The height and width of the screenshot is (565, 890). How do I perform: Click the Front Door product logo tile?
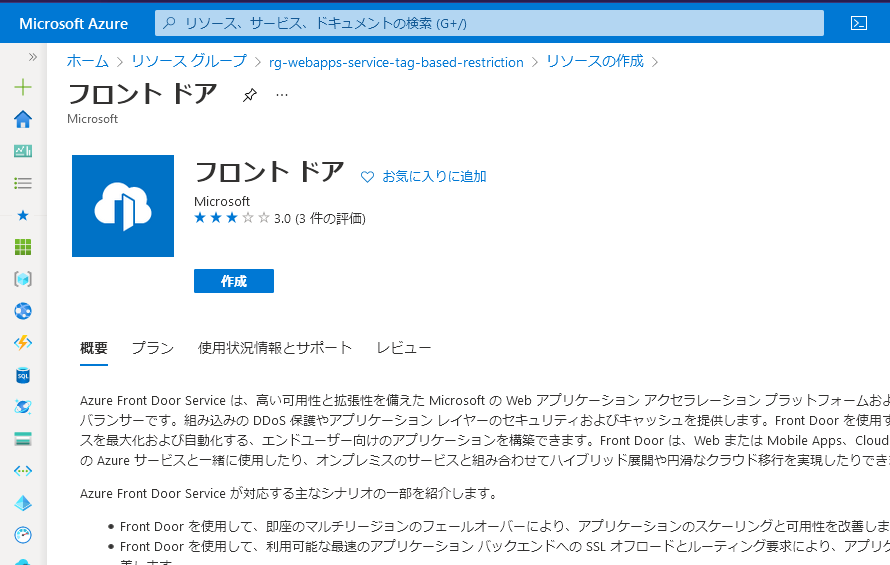tap(123, 206)
